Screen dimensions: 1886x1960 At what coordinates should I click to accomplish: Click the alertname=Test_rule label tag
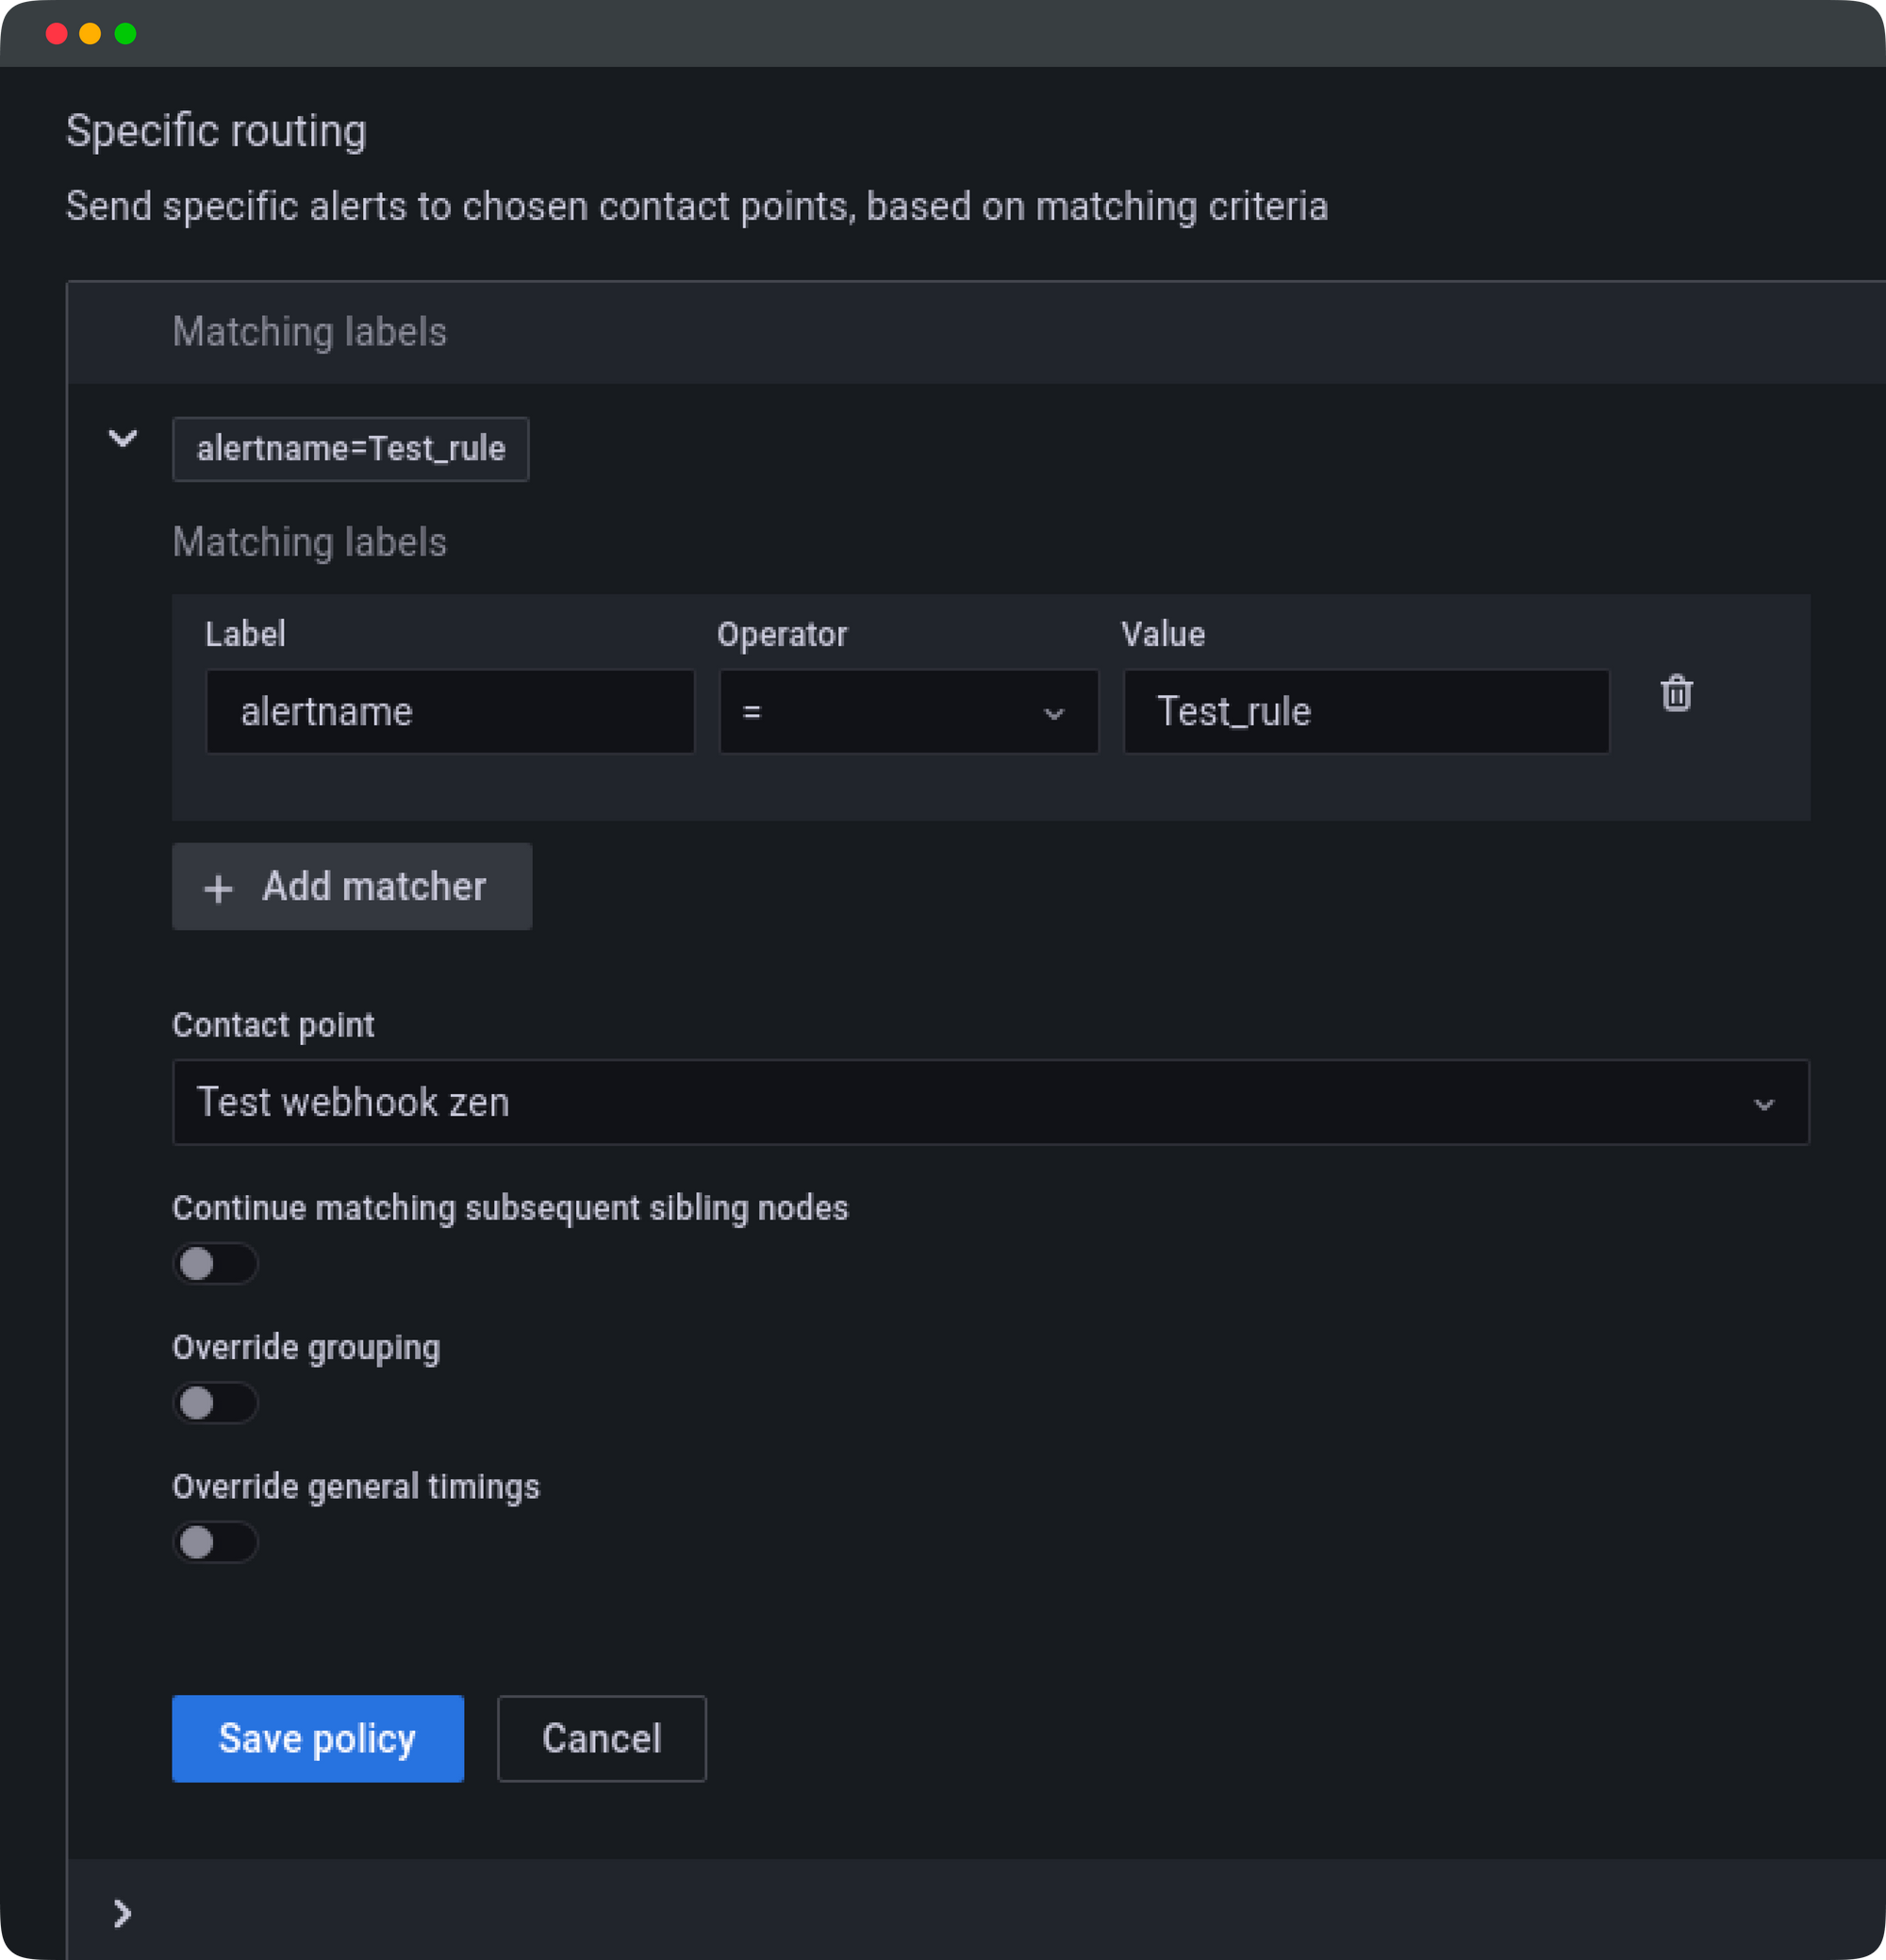[350, 449]
